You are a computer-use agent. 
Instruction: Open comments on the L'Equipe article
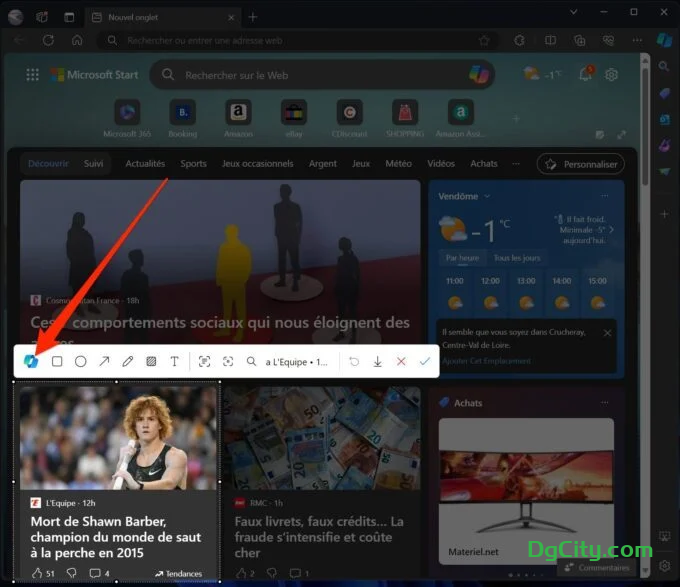[x=95, y=573]
